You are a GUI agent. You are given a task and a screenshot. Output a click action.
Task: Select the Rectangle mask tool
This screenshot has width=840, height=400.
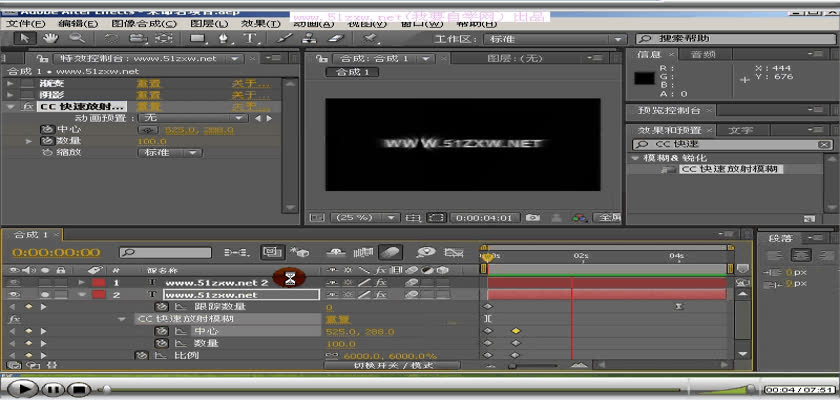coord(198,39)
